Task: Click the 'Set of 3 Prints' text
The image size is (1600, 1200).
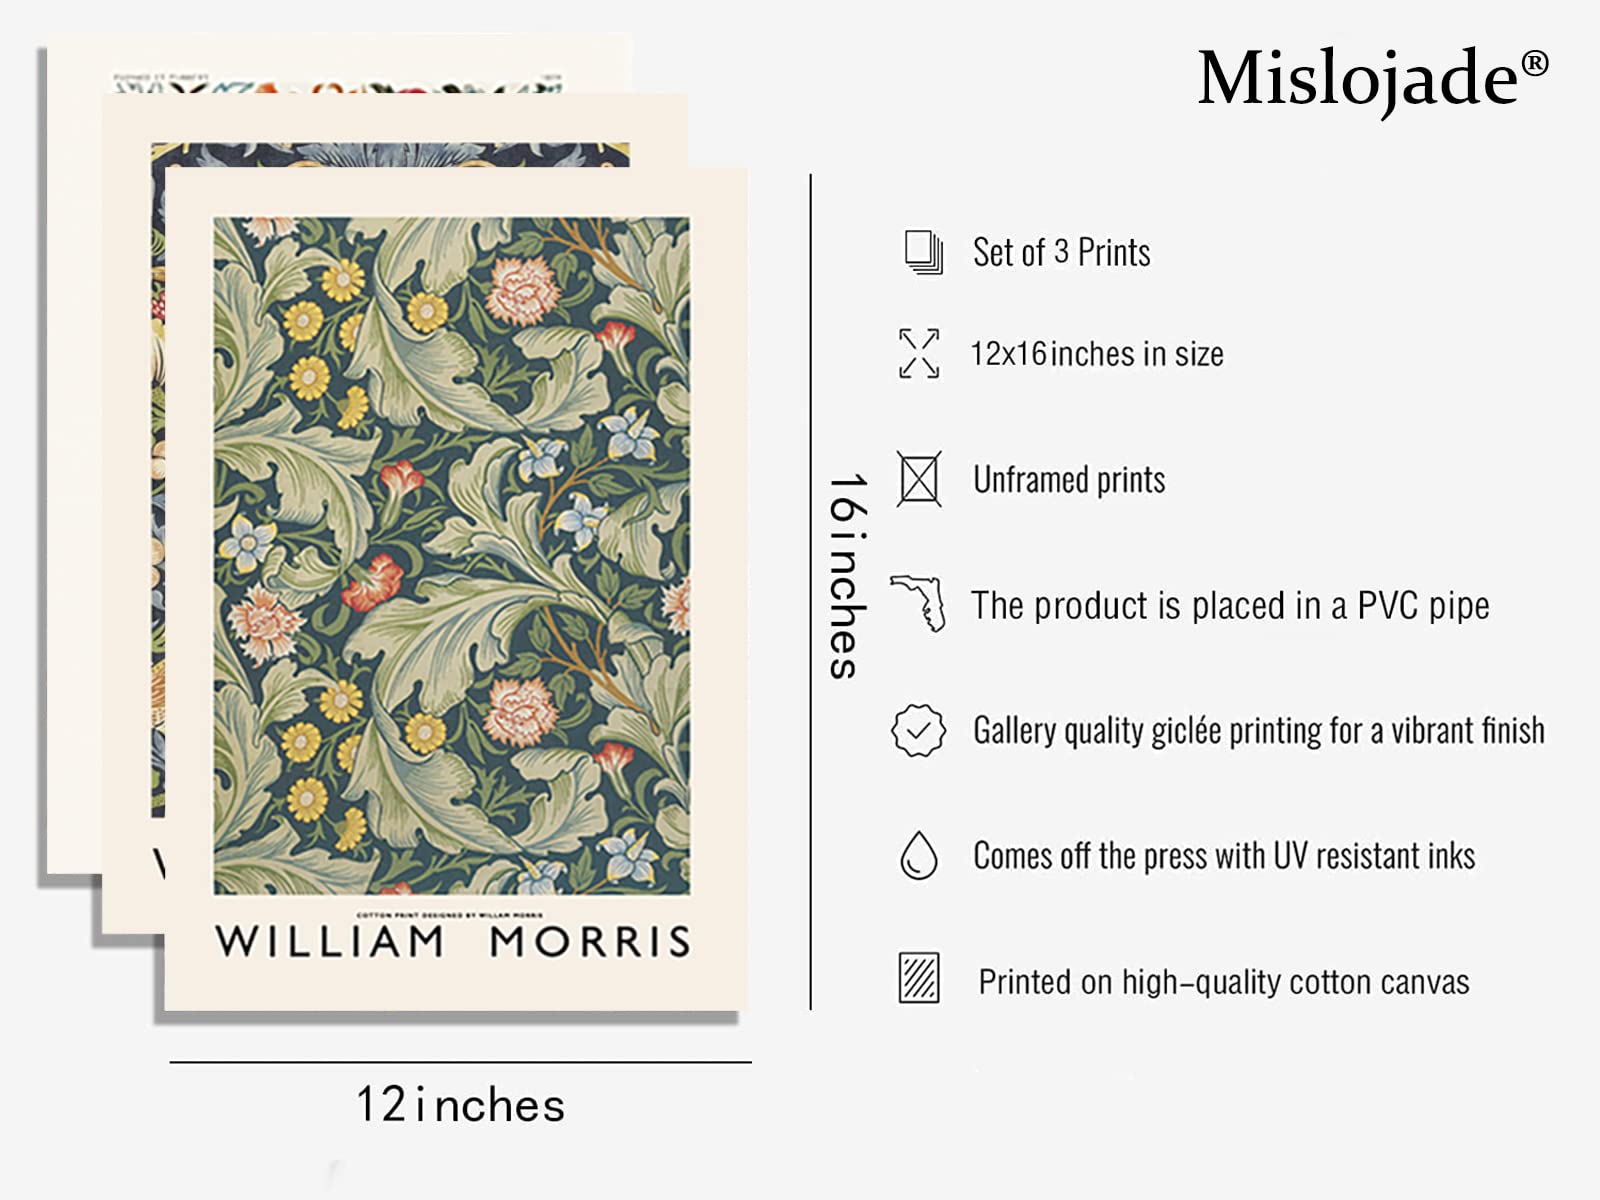Action: point(1062,252)
